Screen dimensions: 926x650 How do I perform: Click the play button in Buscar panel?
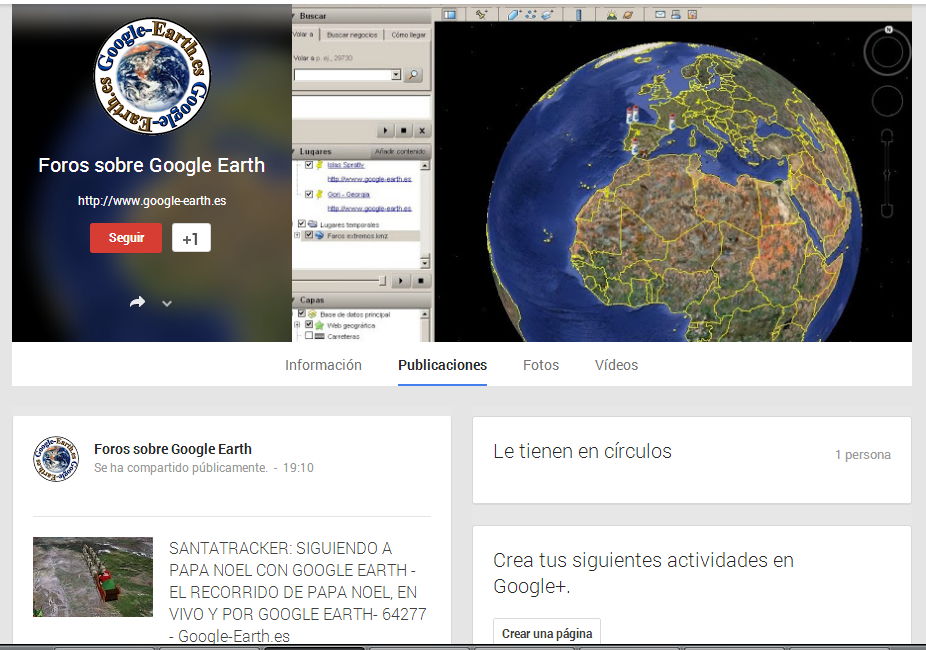385,130
